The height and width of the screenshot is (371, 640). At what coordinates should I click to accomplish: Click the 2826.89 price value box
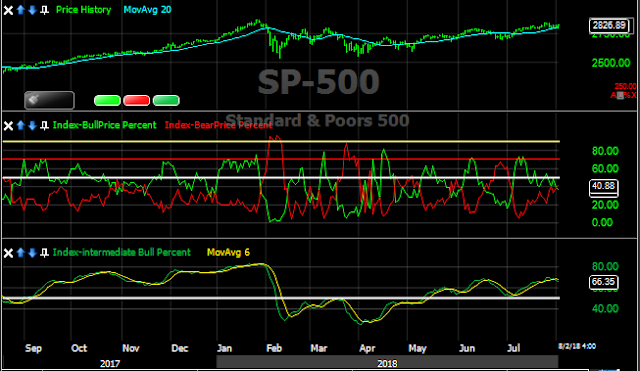(609, 25)
